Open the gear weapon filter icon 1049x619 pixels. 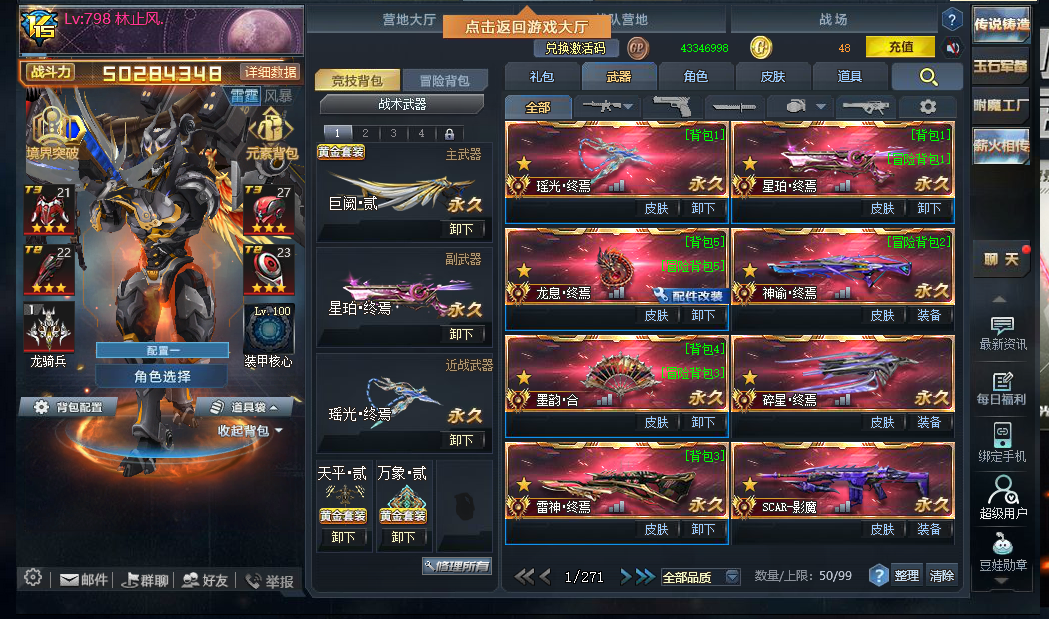tap(927, 106)
